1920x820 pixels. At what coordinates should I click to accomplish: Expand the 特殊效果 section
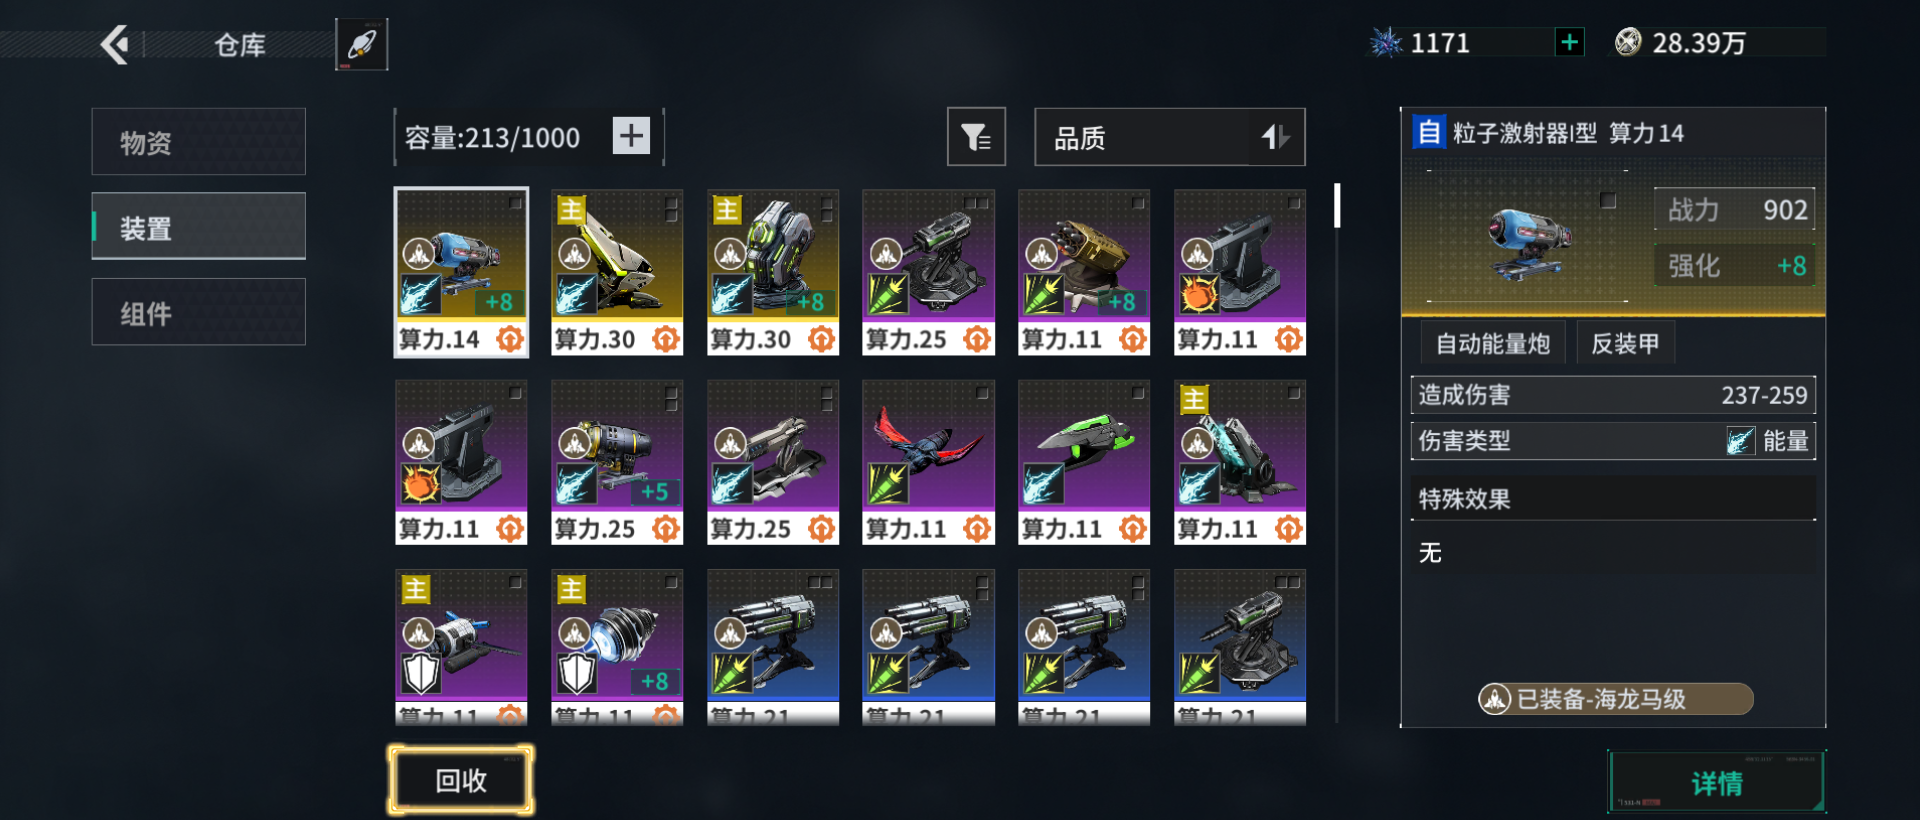click(x=1613, y=498)
